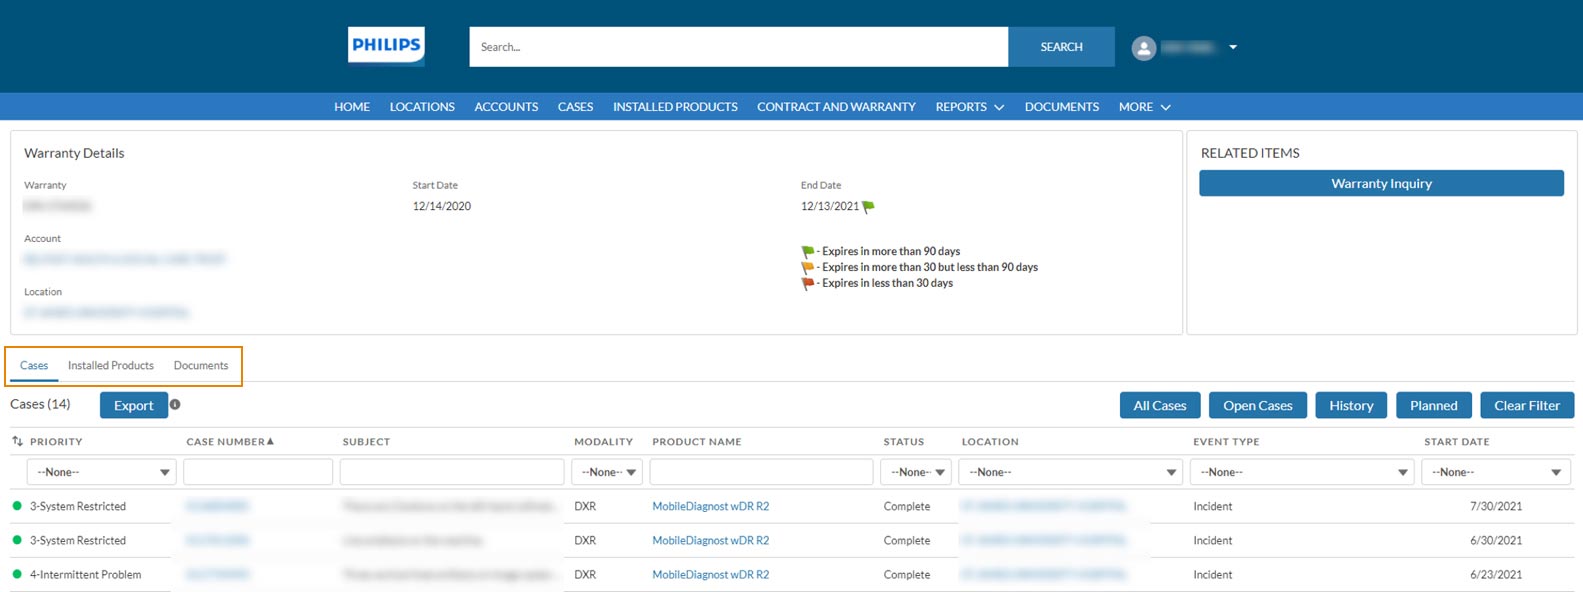The image size is (1583, 592).
Task: Click the start date '6/30/2021' cell
Action: click(x=1495, y=540)
